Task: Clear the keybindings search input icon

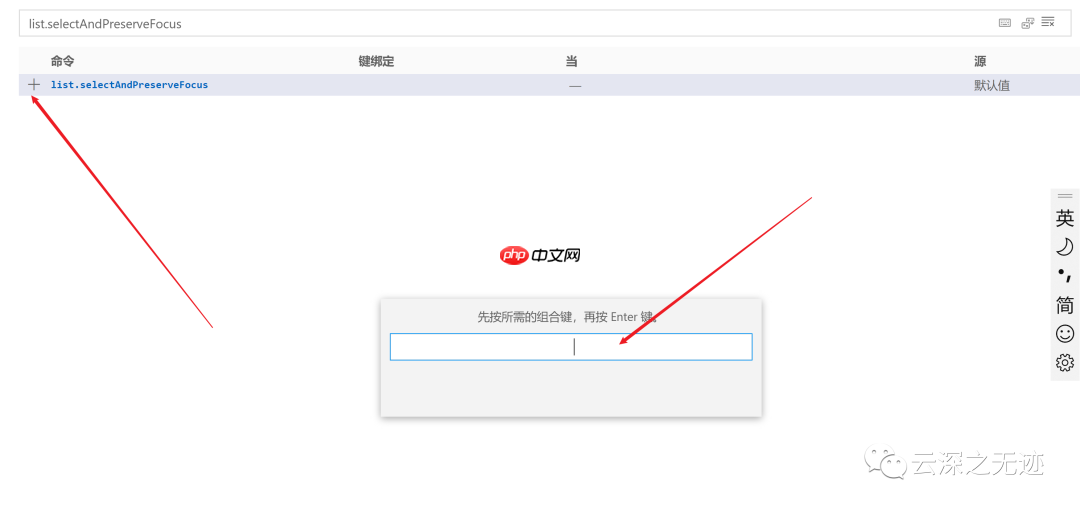Action: [x=1048, y=22]
